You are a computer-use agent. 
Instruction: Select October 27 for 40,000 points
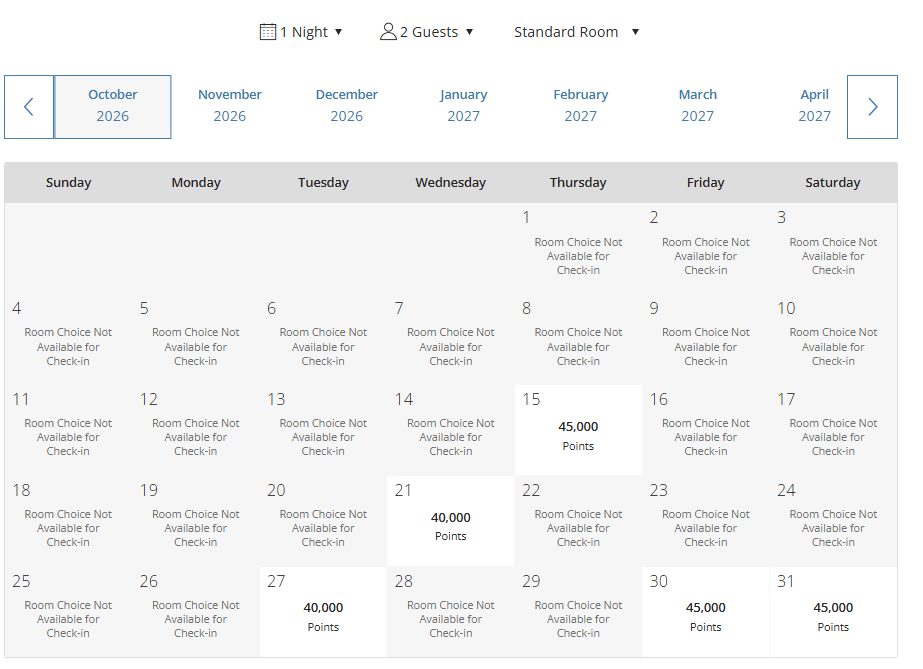pos(323,611)
